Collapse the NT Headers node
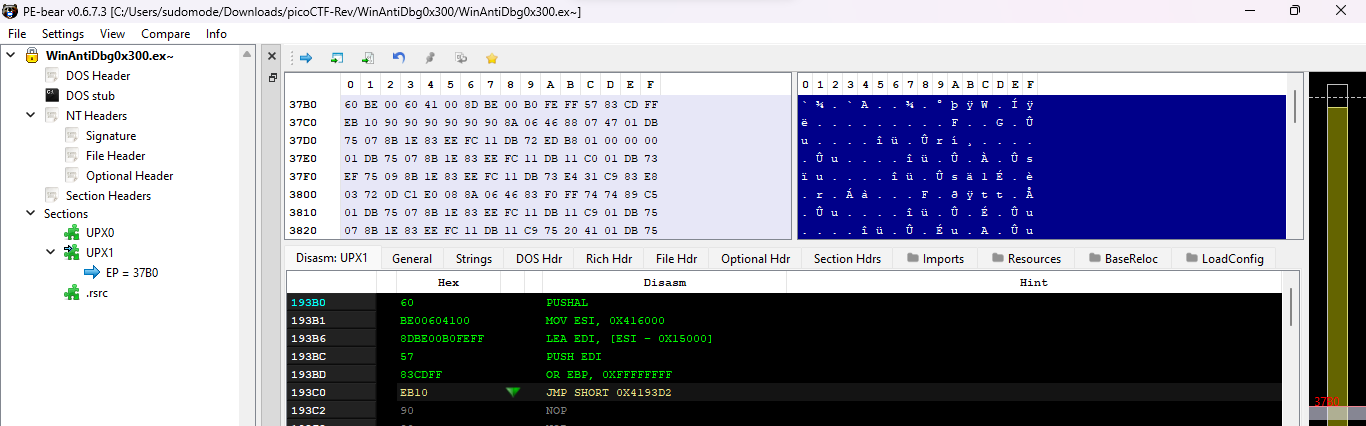This screenshot has width=1366, height=426. [31, 116]
